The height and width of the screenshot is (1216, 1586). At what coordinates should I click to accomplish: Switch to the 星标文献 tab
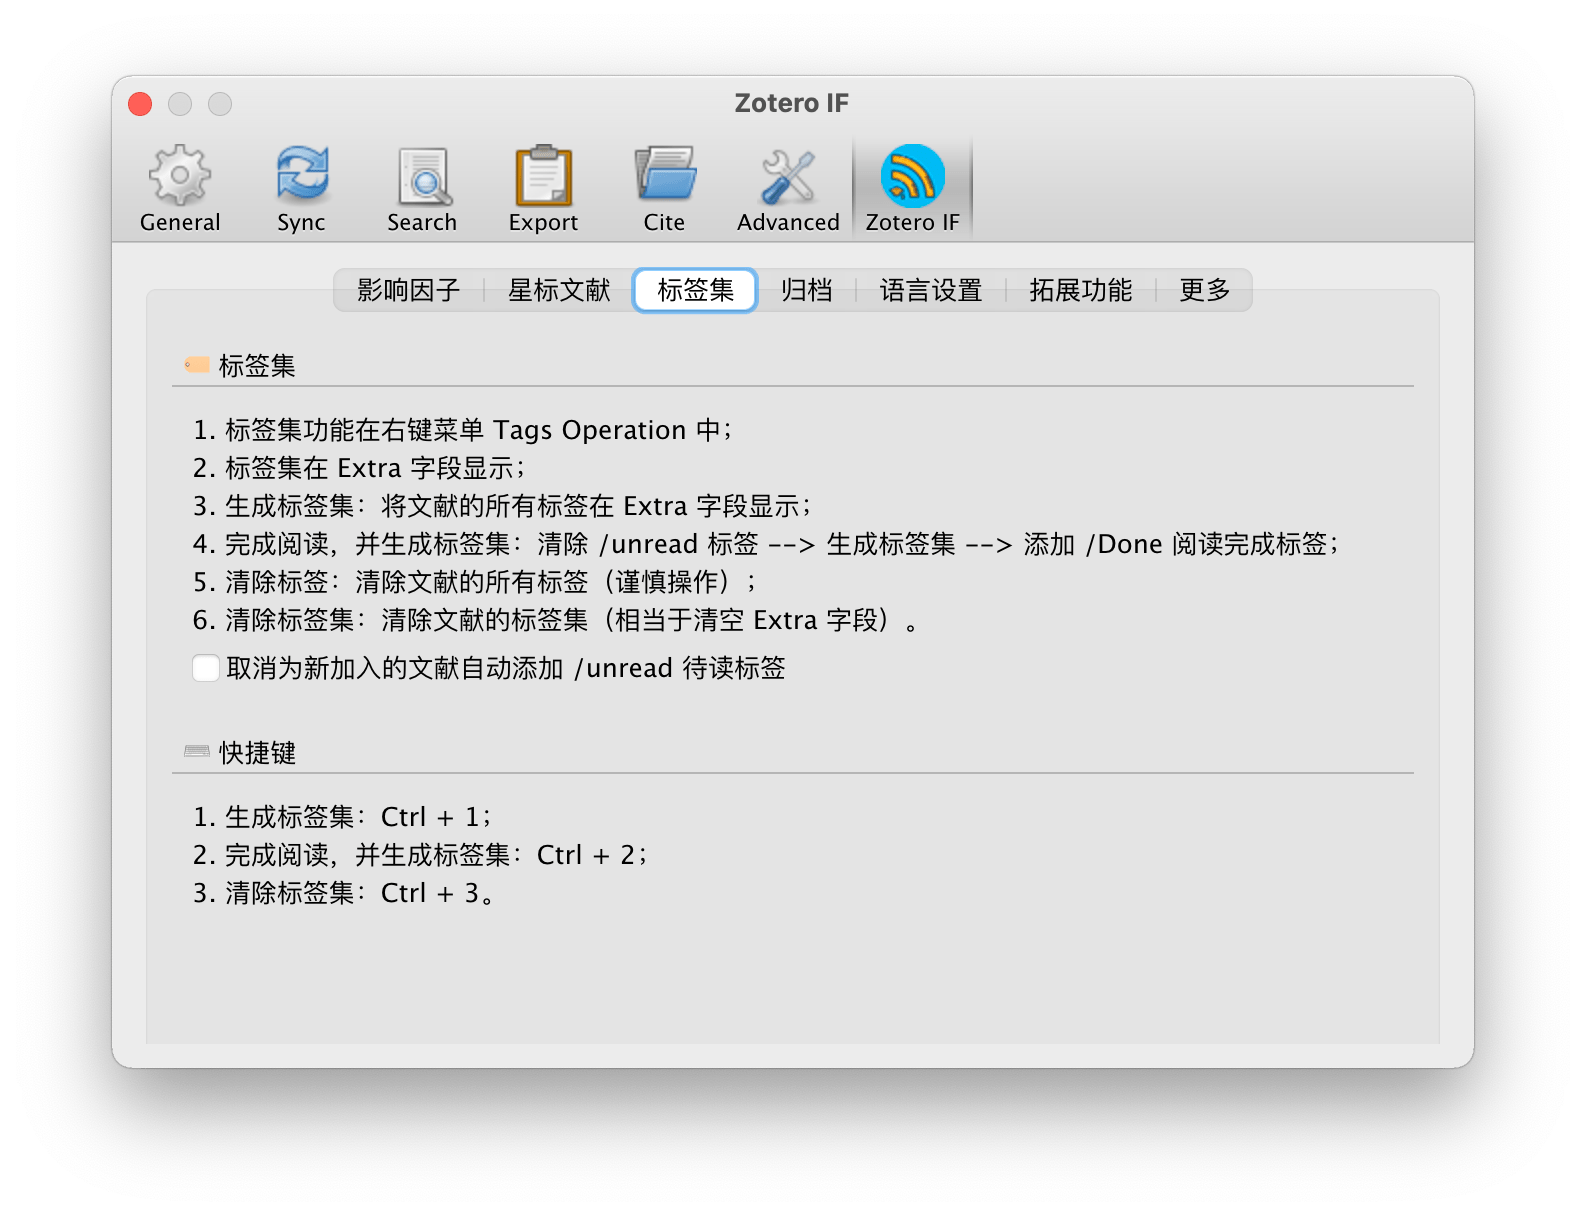point(559,291)
